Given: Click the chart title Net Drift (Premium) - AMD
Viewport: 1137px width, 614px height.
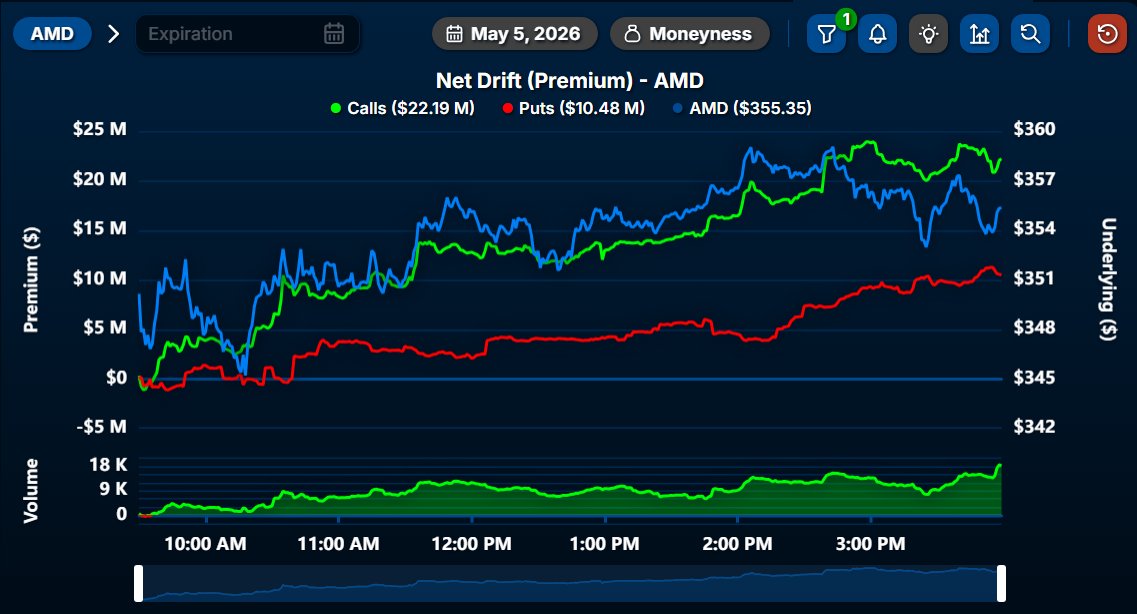Looking at the screenshot, I should click(x=570, y=80).
